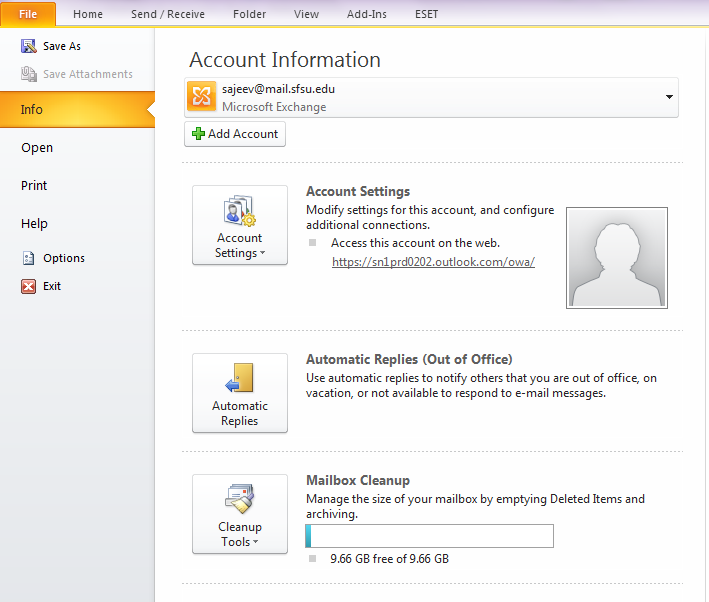Click the mailbox storage usage bar
Screen dimensions: 709x602
point(430,536)
